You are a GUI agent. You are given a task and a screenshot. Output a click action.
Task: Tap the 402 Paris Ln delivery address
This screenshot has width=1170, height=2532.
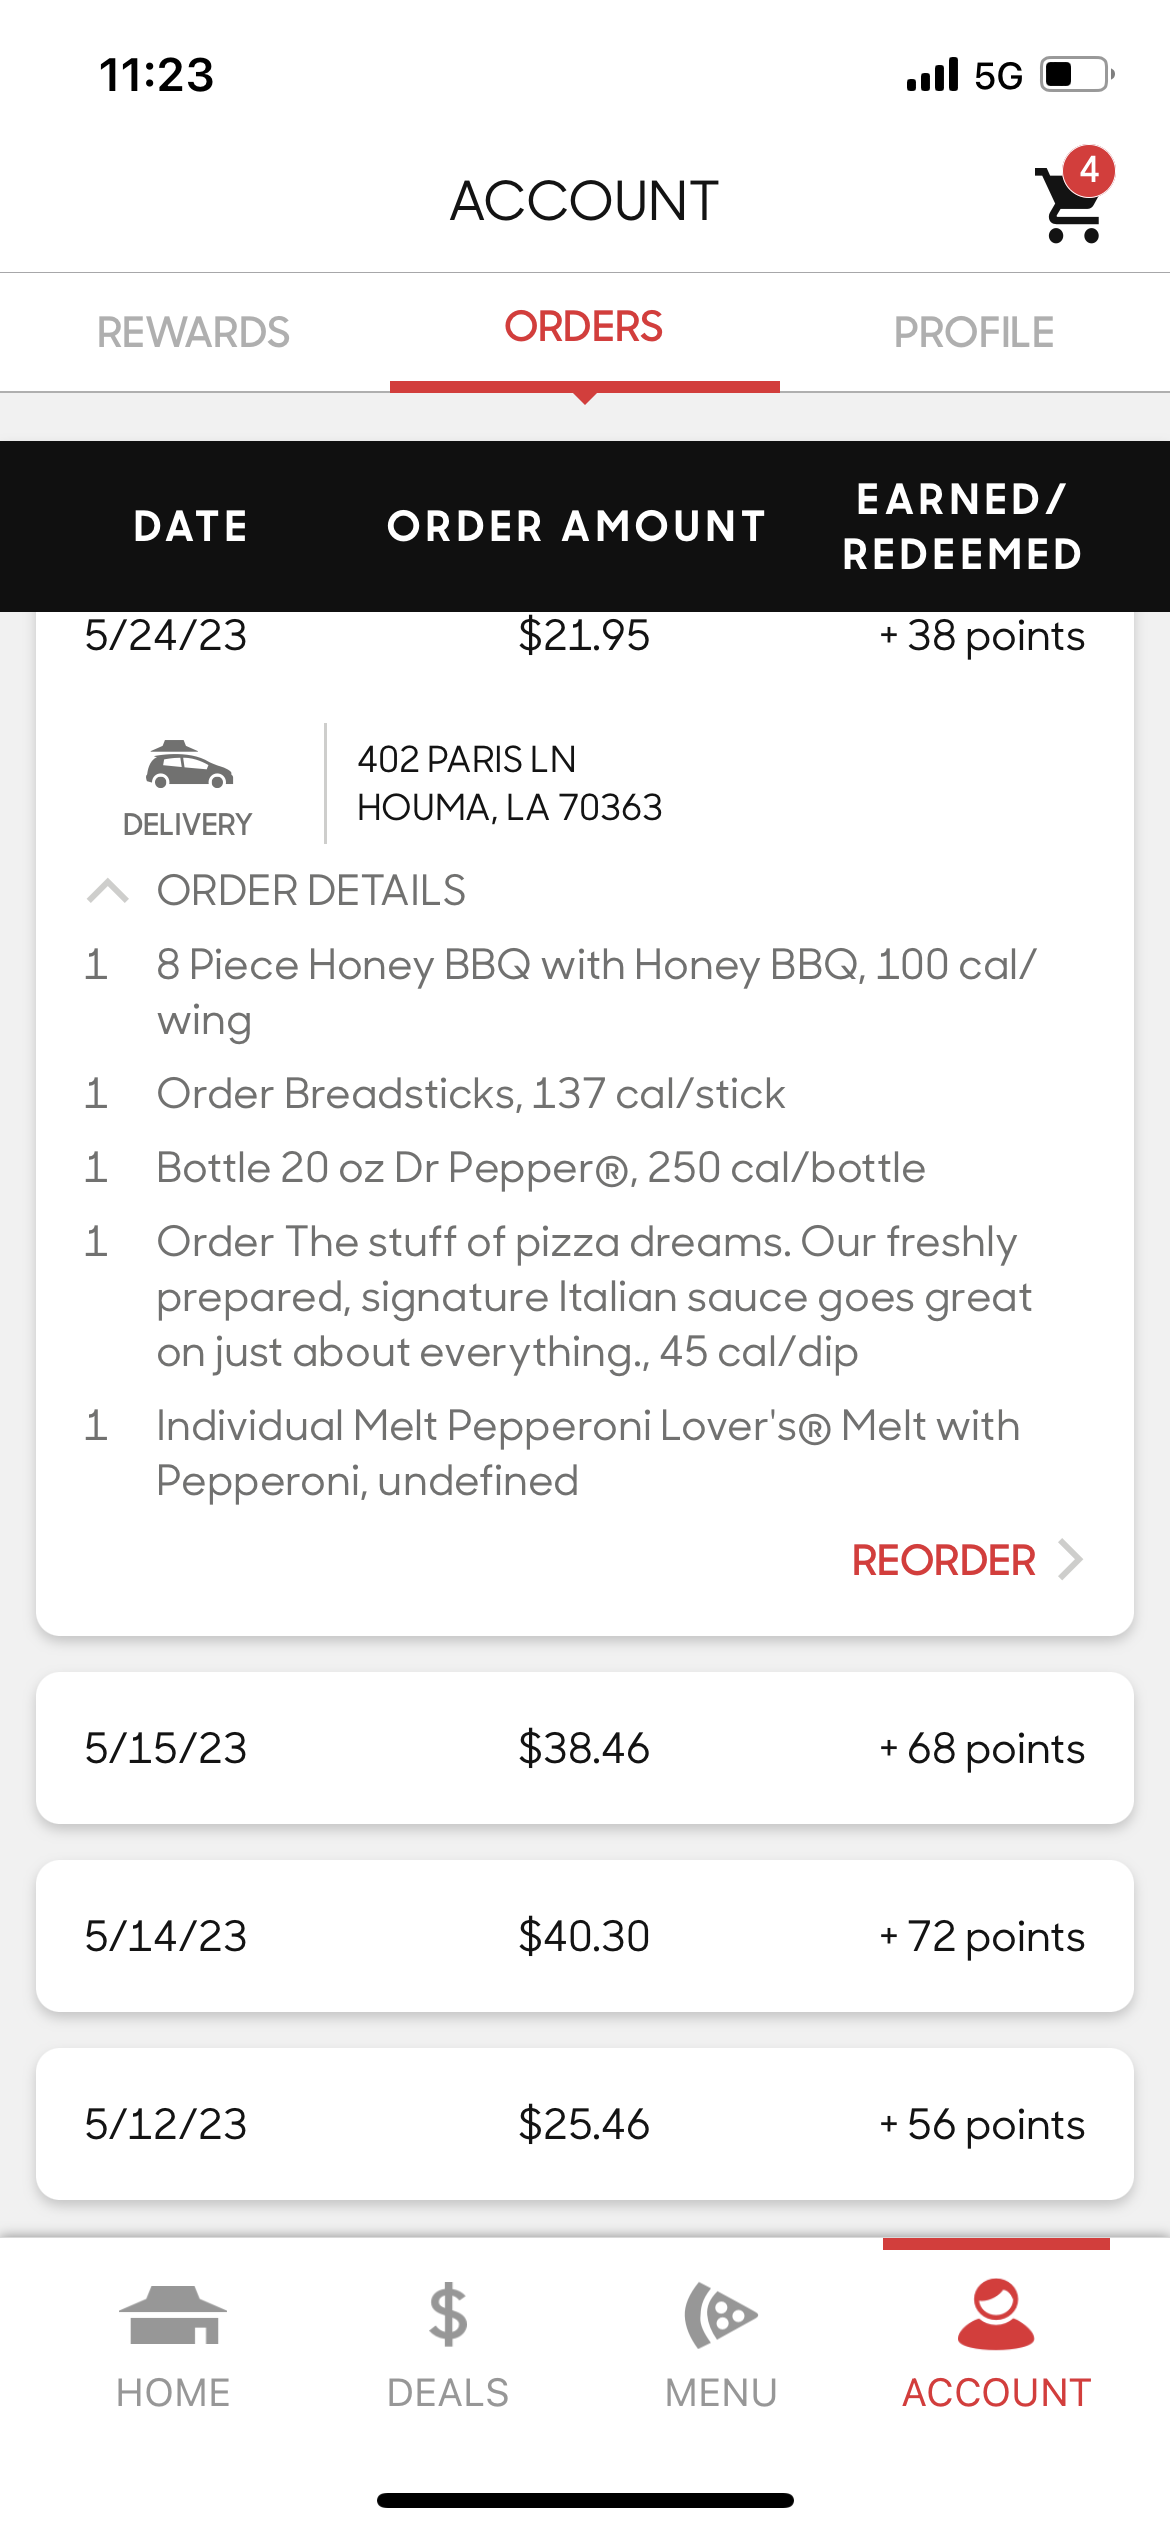click(x=510, y=783)
